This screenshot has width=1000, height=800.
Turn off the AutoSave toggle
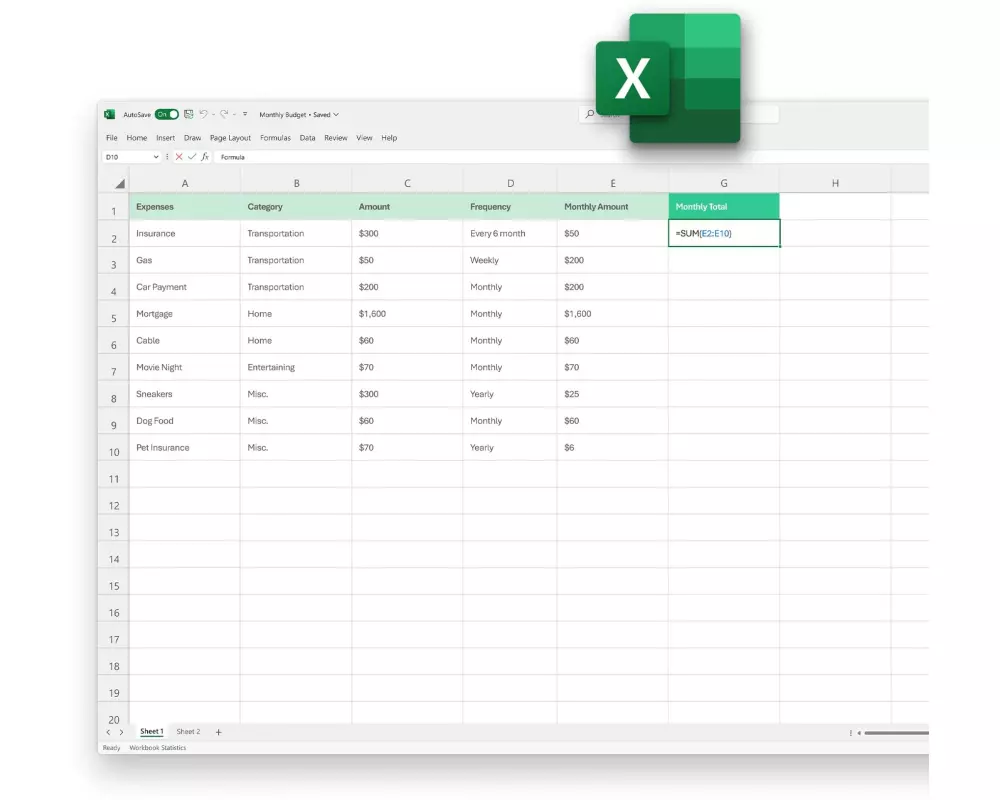(x=167, y=115)
